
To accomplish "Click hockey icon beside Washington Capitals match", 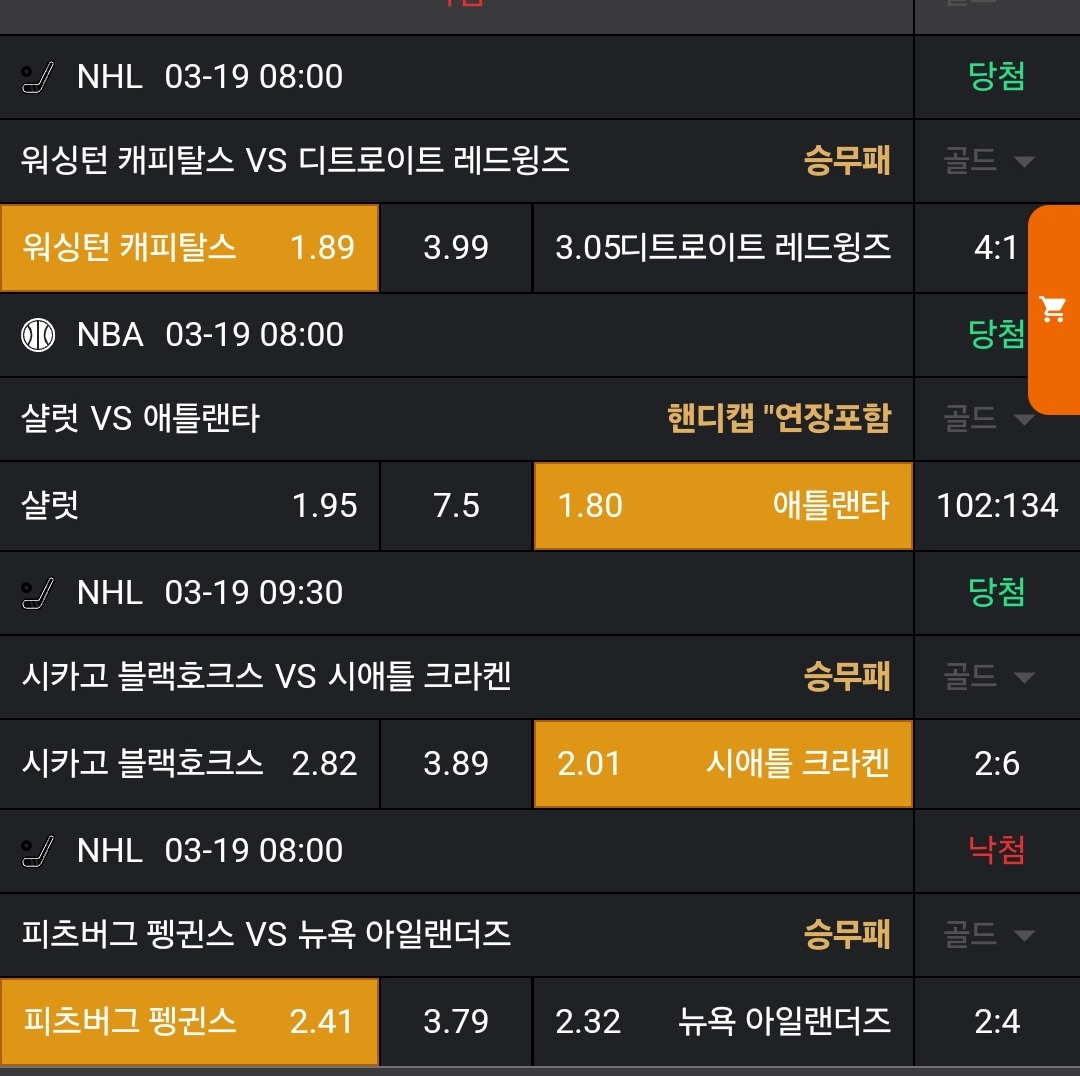I will tap(38, 77).
